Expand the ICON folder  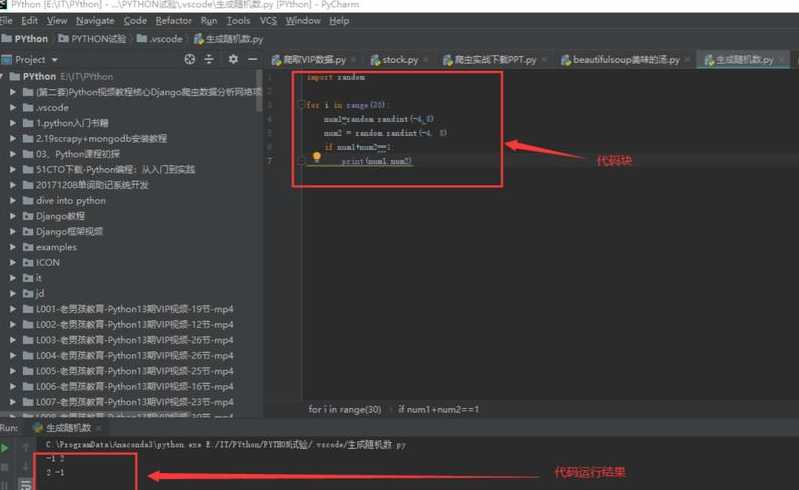[13, 262]
